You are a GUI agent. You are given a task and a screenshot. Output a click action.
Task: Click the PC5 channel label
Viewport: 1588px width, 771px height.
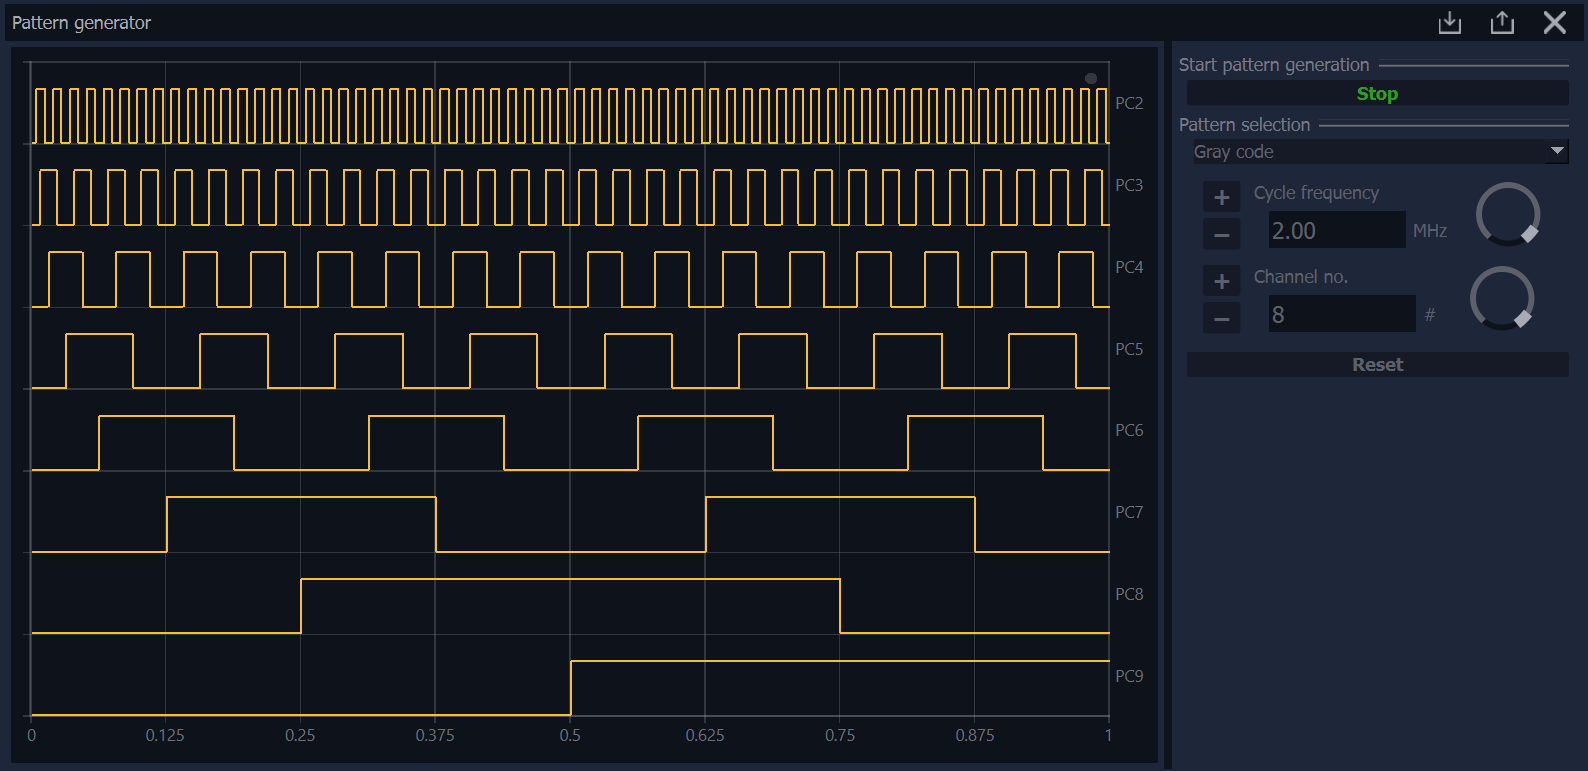(x=1129, y=349)
